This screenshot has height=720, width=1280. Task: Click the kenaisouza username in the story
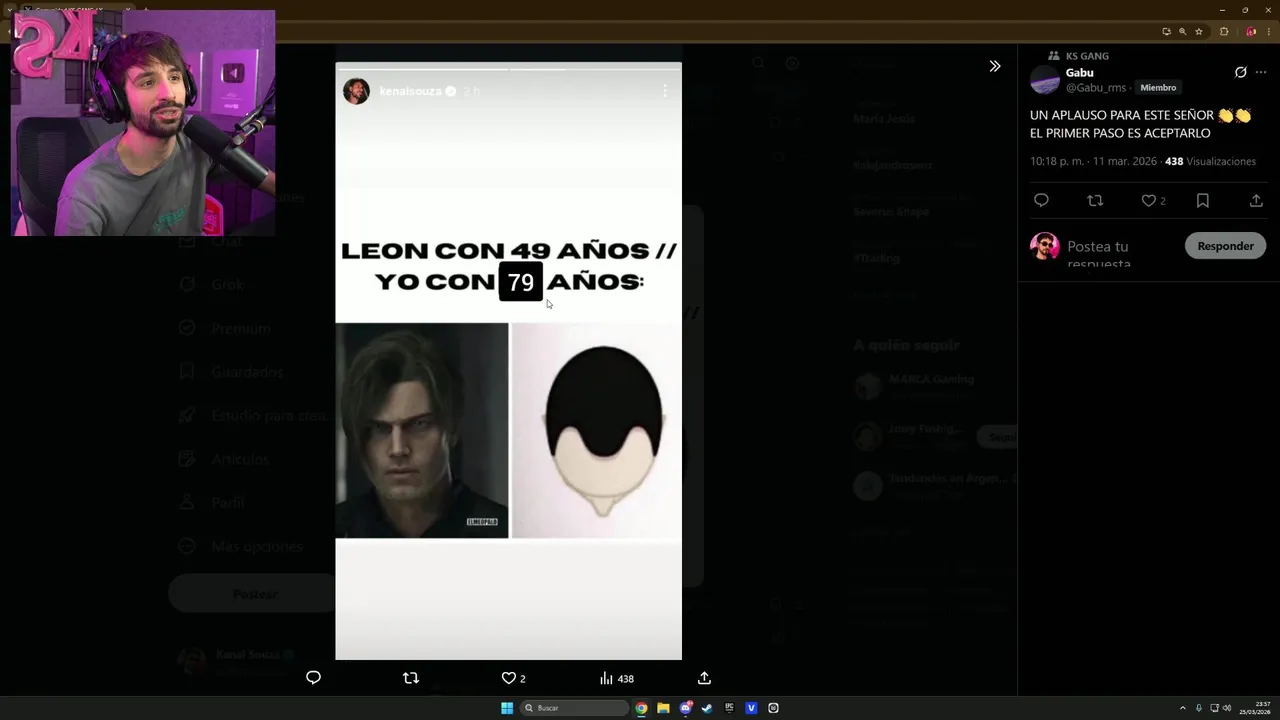pyautogui.click(x=411, y=91)
